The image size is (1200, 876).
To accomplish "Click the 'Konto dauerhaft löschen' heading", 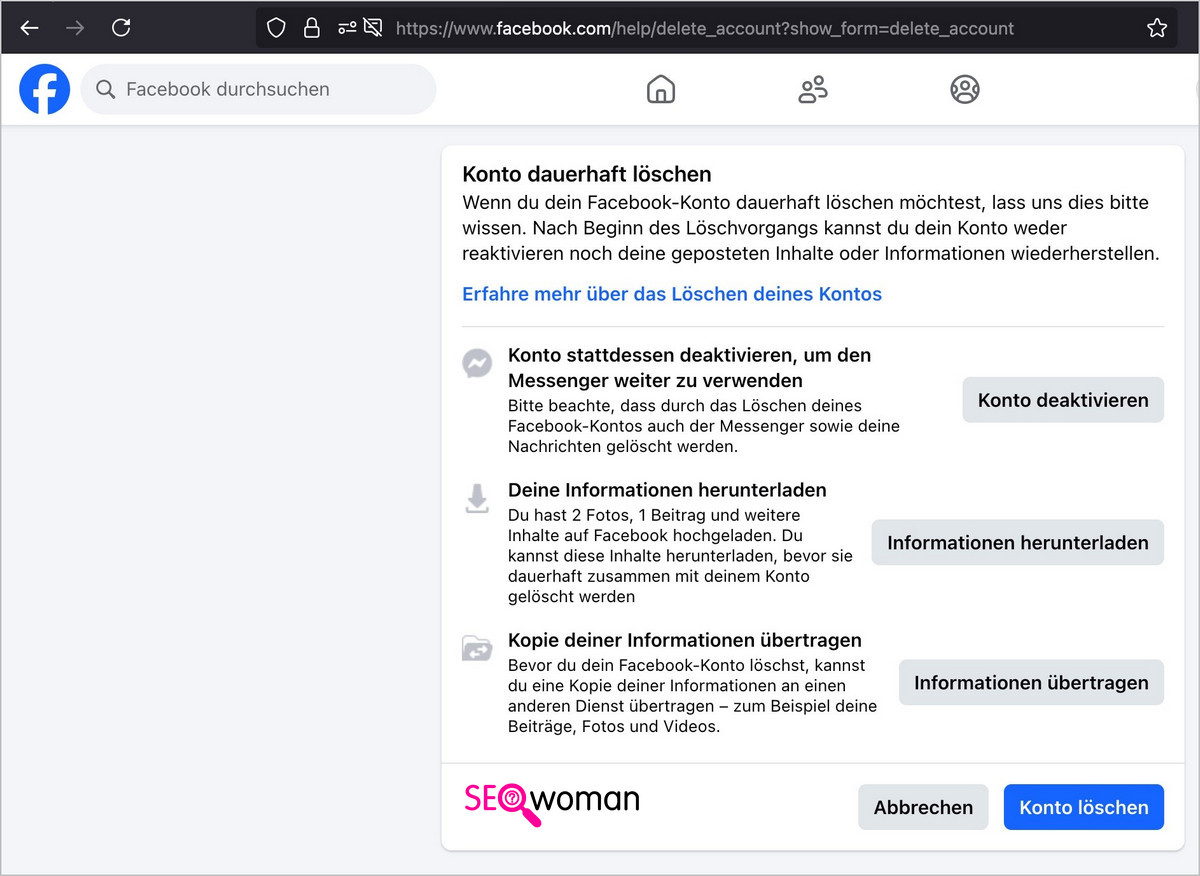I will coord(587,175).
